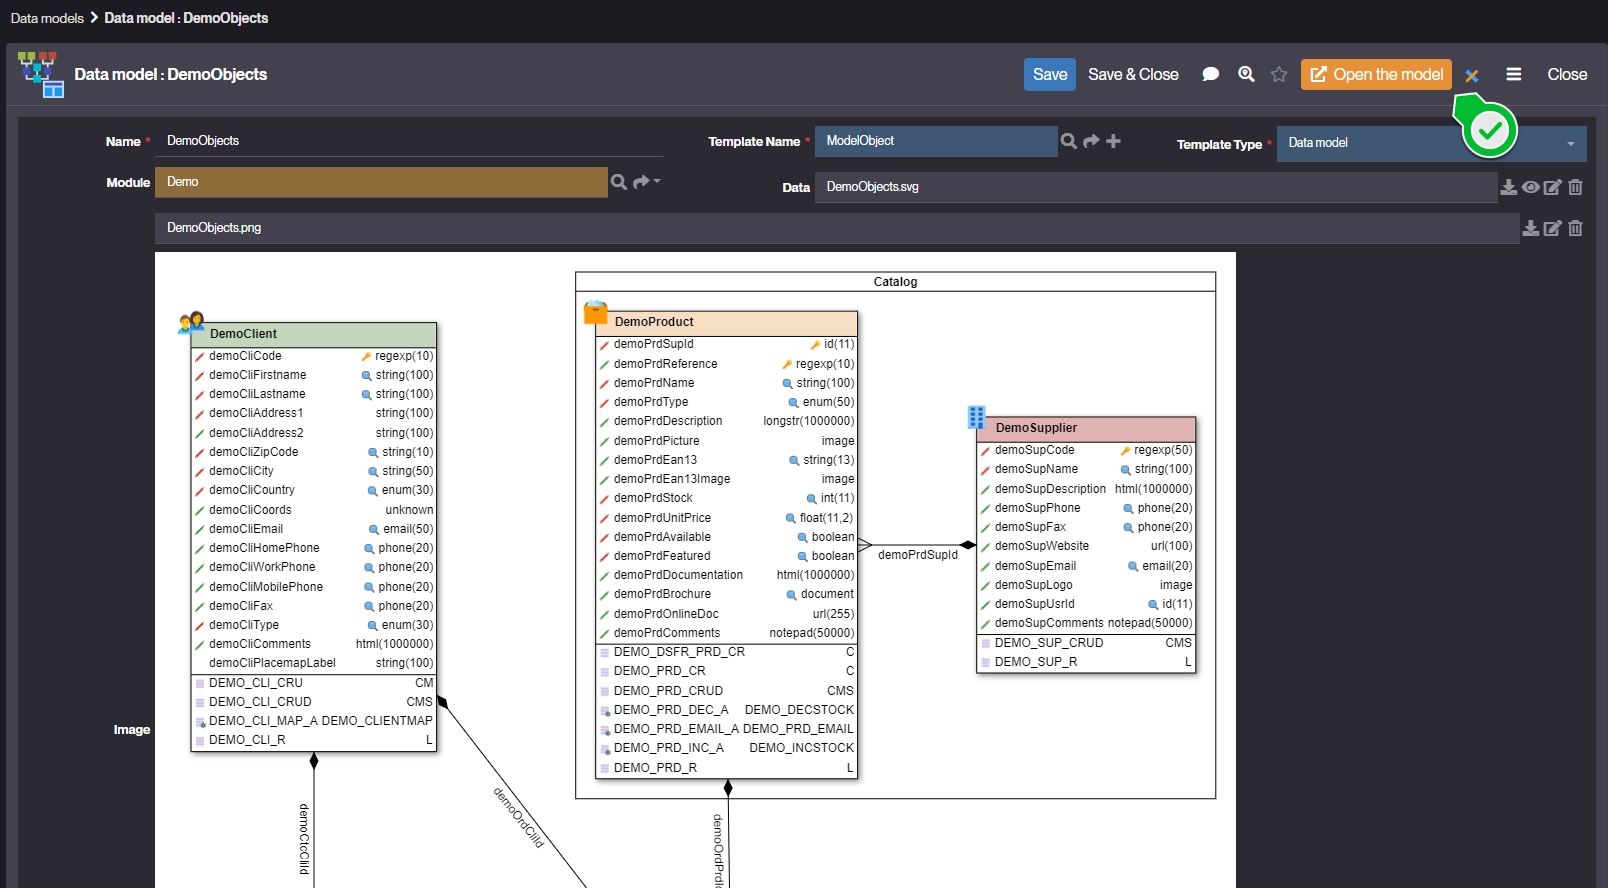Click the DemoSupplier building icon in diagram
Screen dimensions: 1608x888
pyautogui.click(x=977, y=417)
